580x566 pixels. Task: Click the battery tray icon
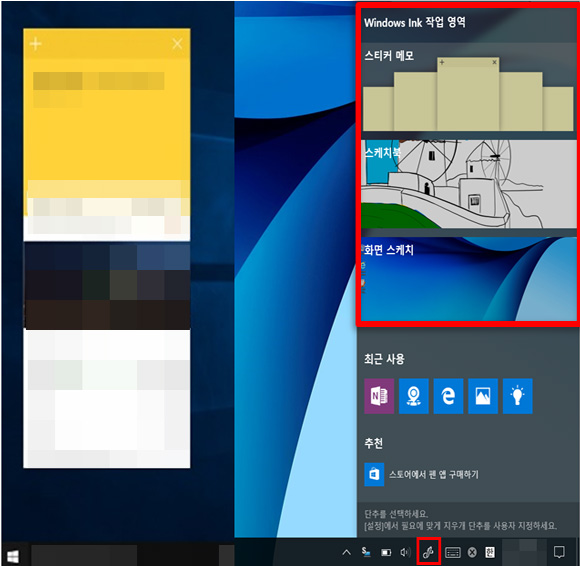click(x=386, y=553)
